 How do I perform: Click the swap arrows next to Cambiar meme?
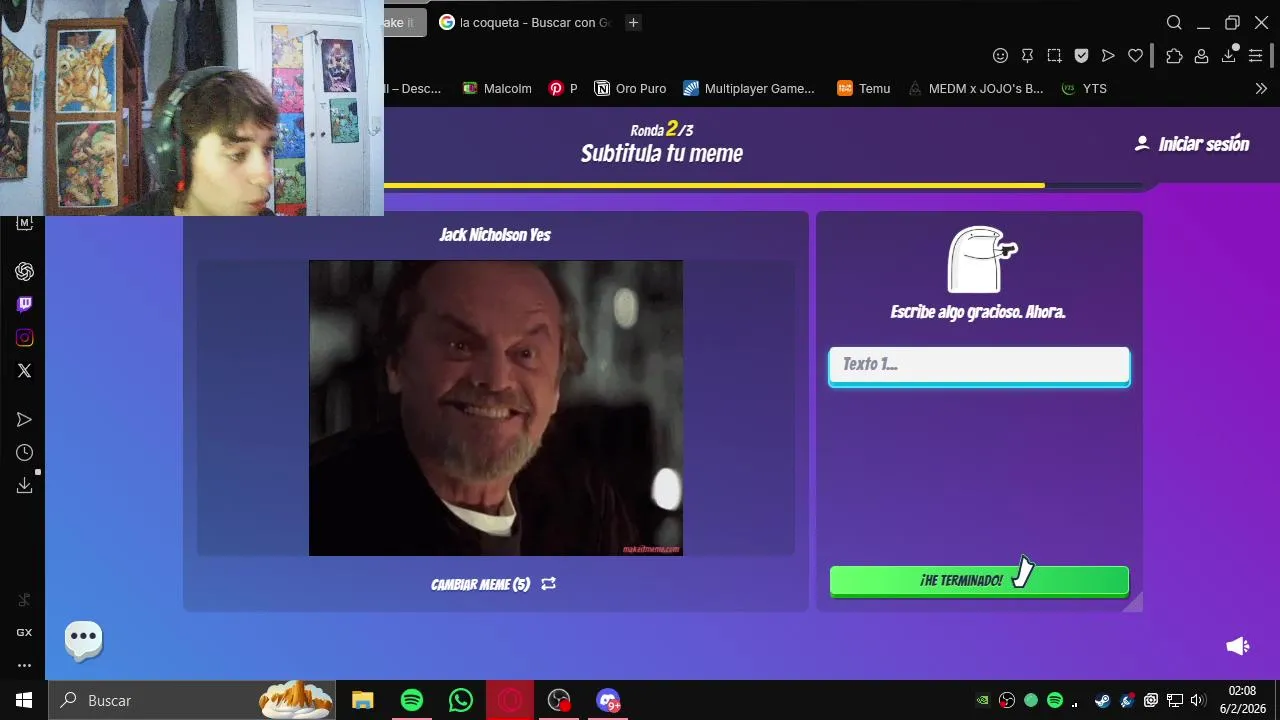(x=548, y=584)
